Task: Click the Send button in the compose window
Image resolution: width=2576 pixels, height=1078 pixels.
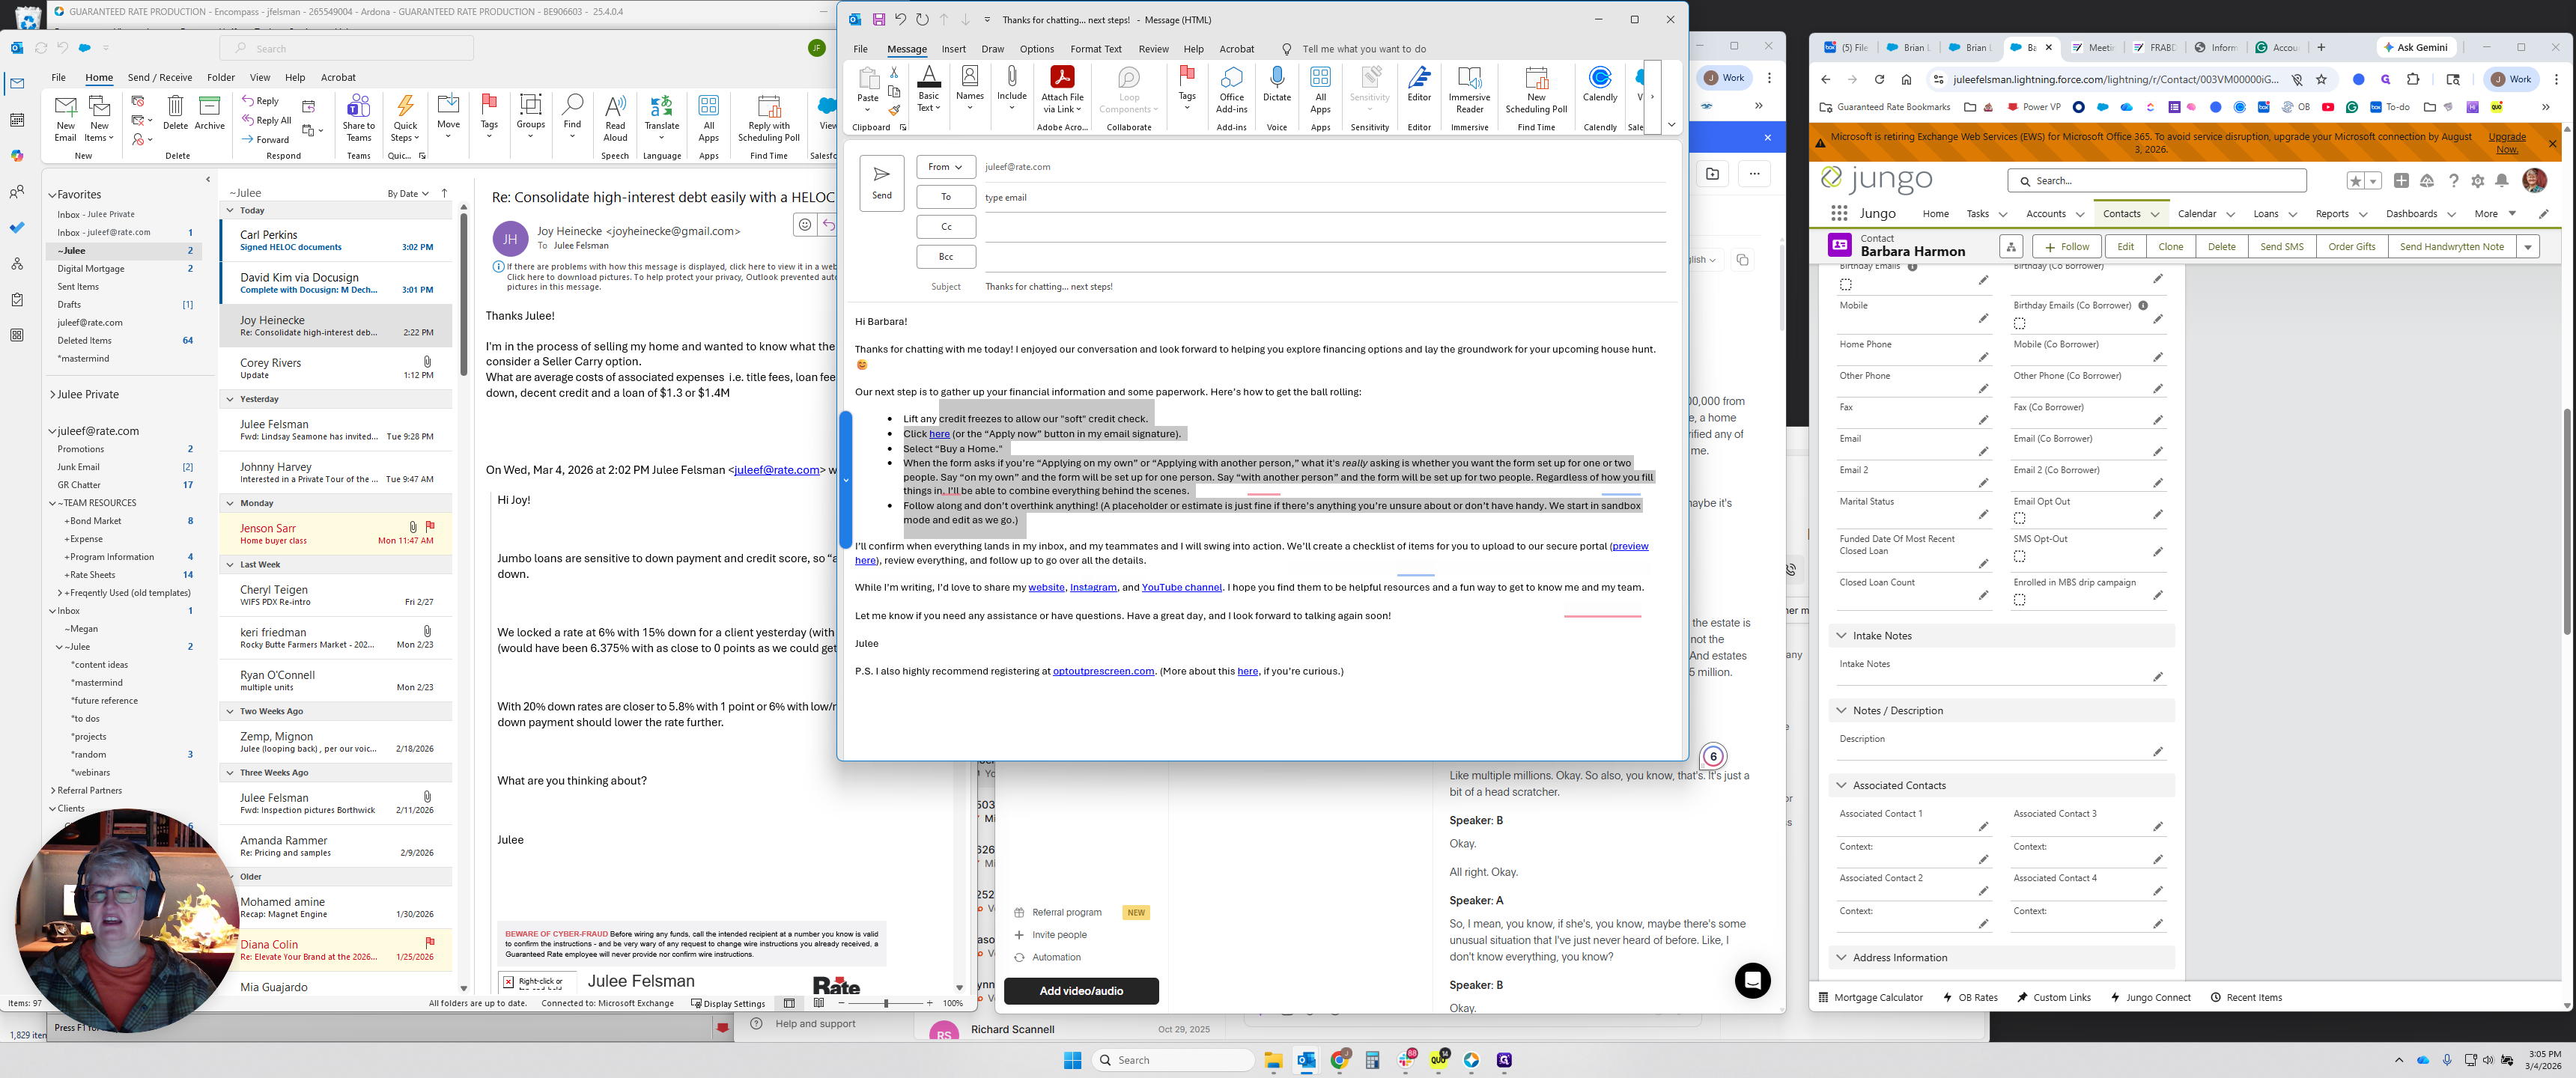Action: [x=881, y=182]
